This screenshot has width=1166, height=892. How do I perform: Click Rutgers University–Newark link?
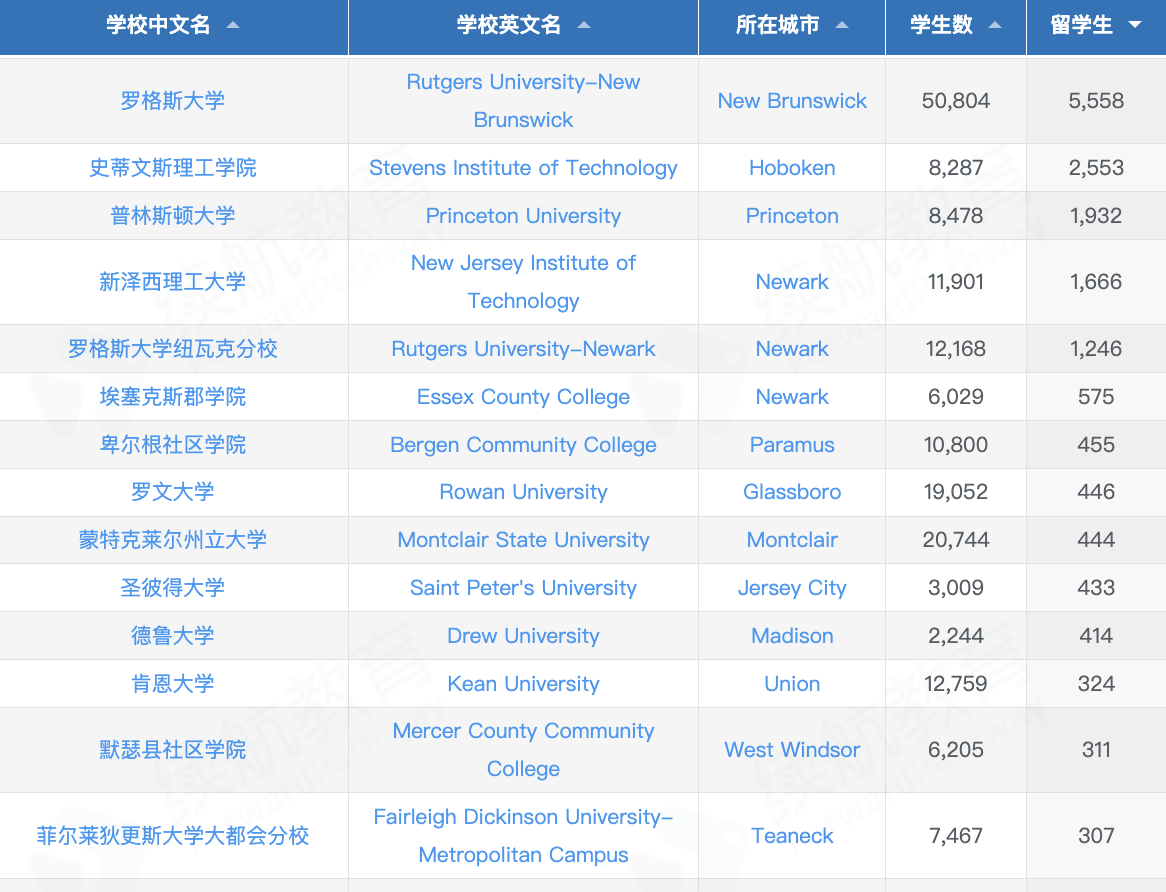point(523,349)
